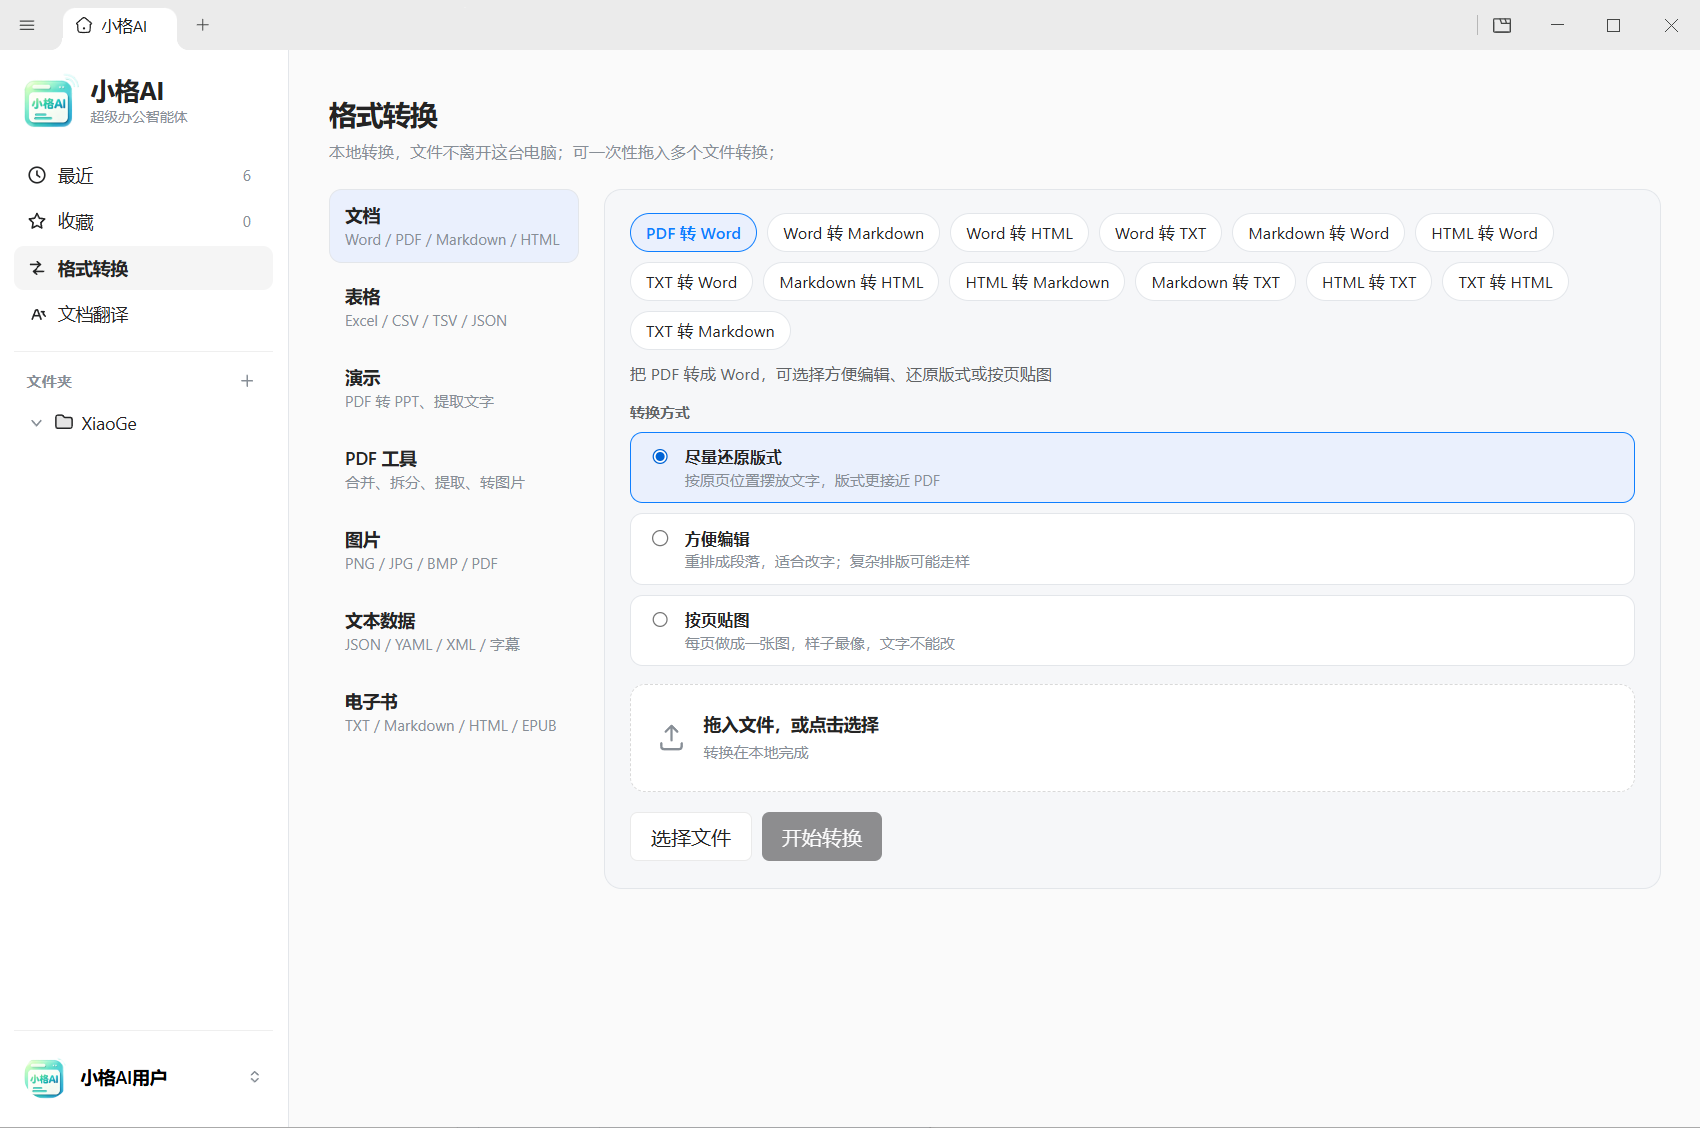Add a new tab with plus icon

click(x=203, y=25)
